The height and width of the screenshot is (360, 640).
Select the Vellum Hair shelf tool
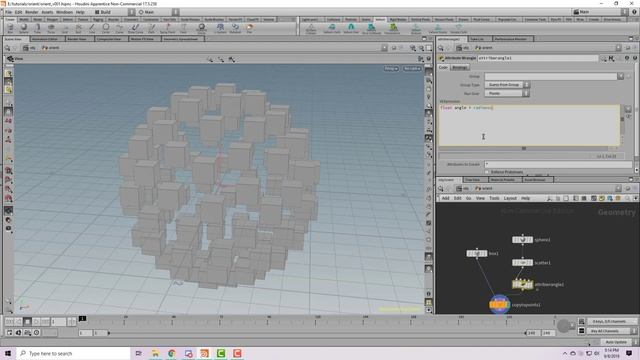point(351,28)
